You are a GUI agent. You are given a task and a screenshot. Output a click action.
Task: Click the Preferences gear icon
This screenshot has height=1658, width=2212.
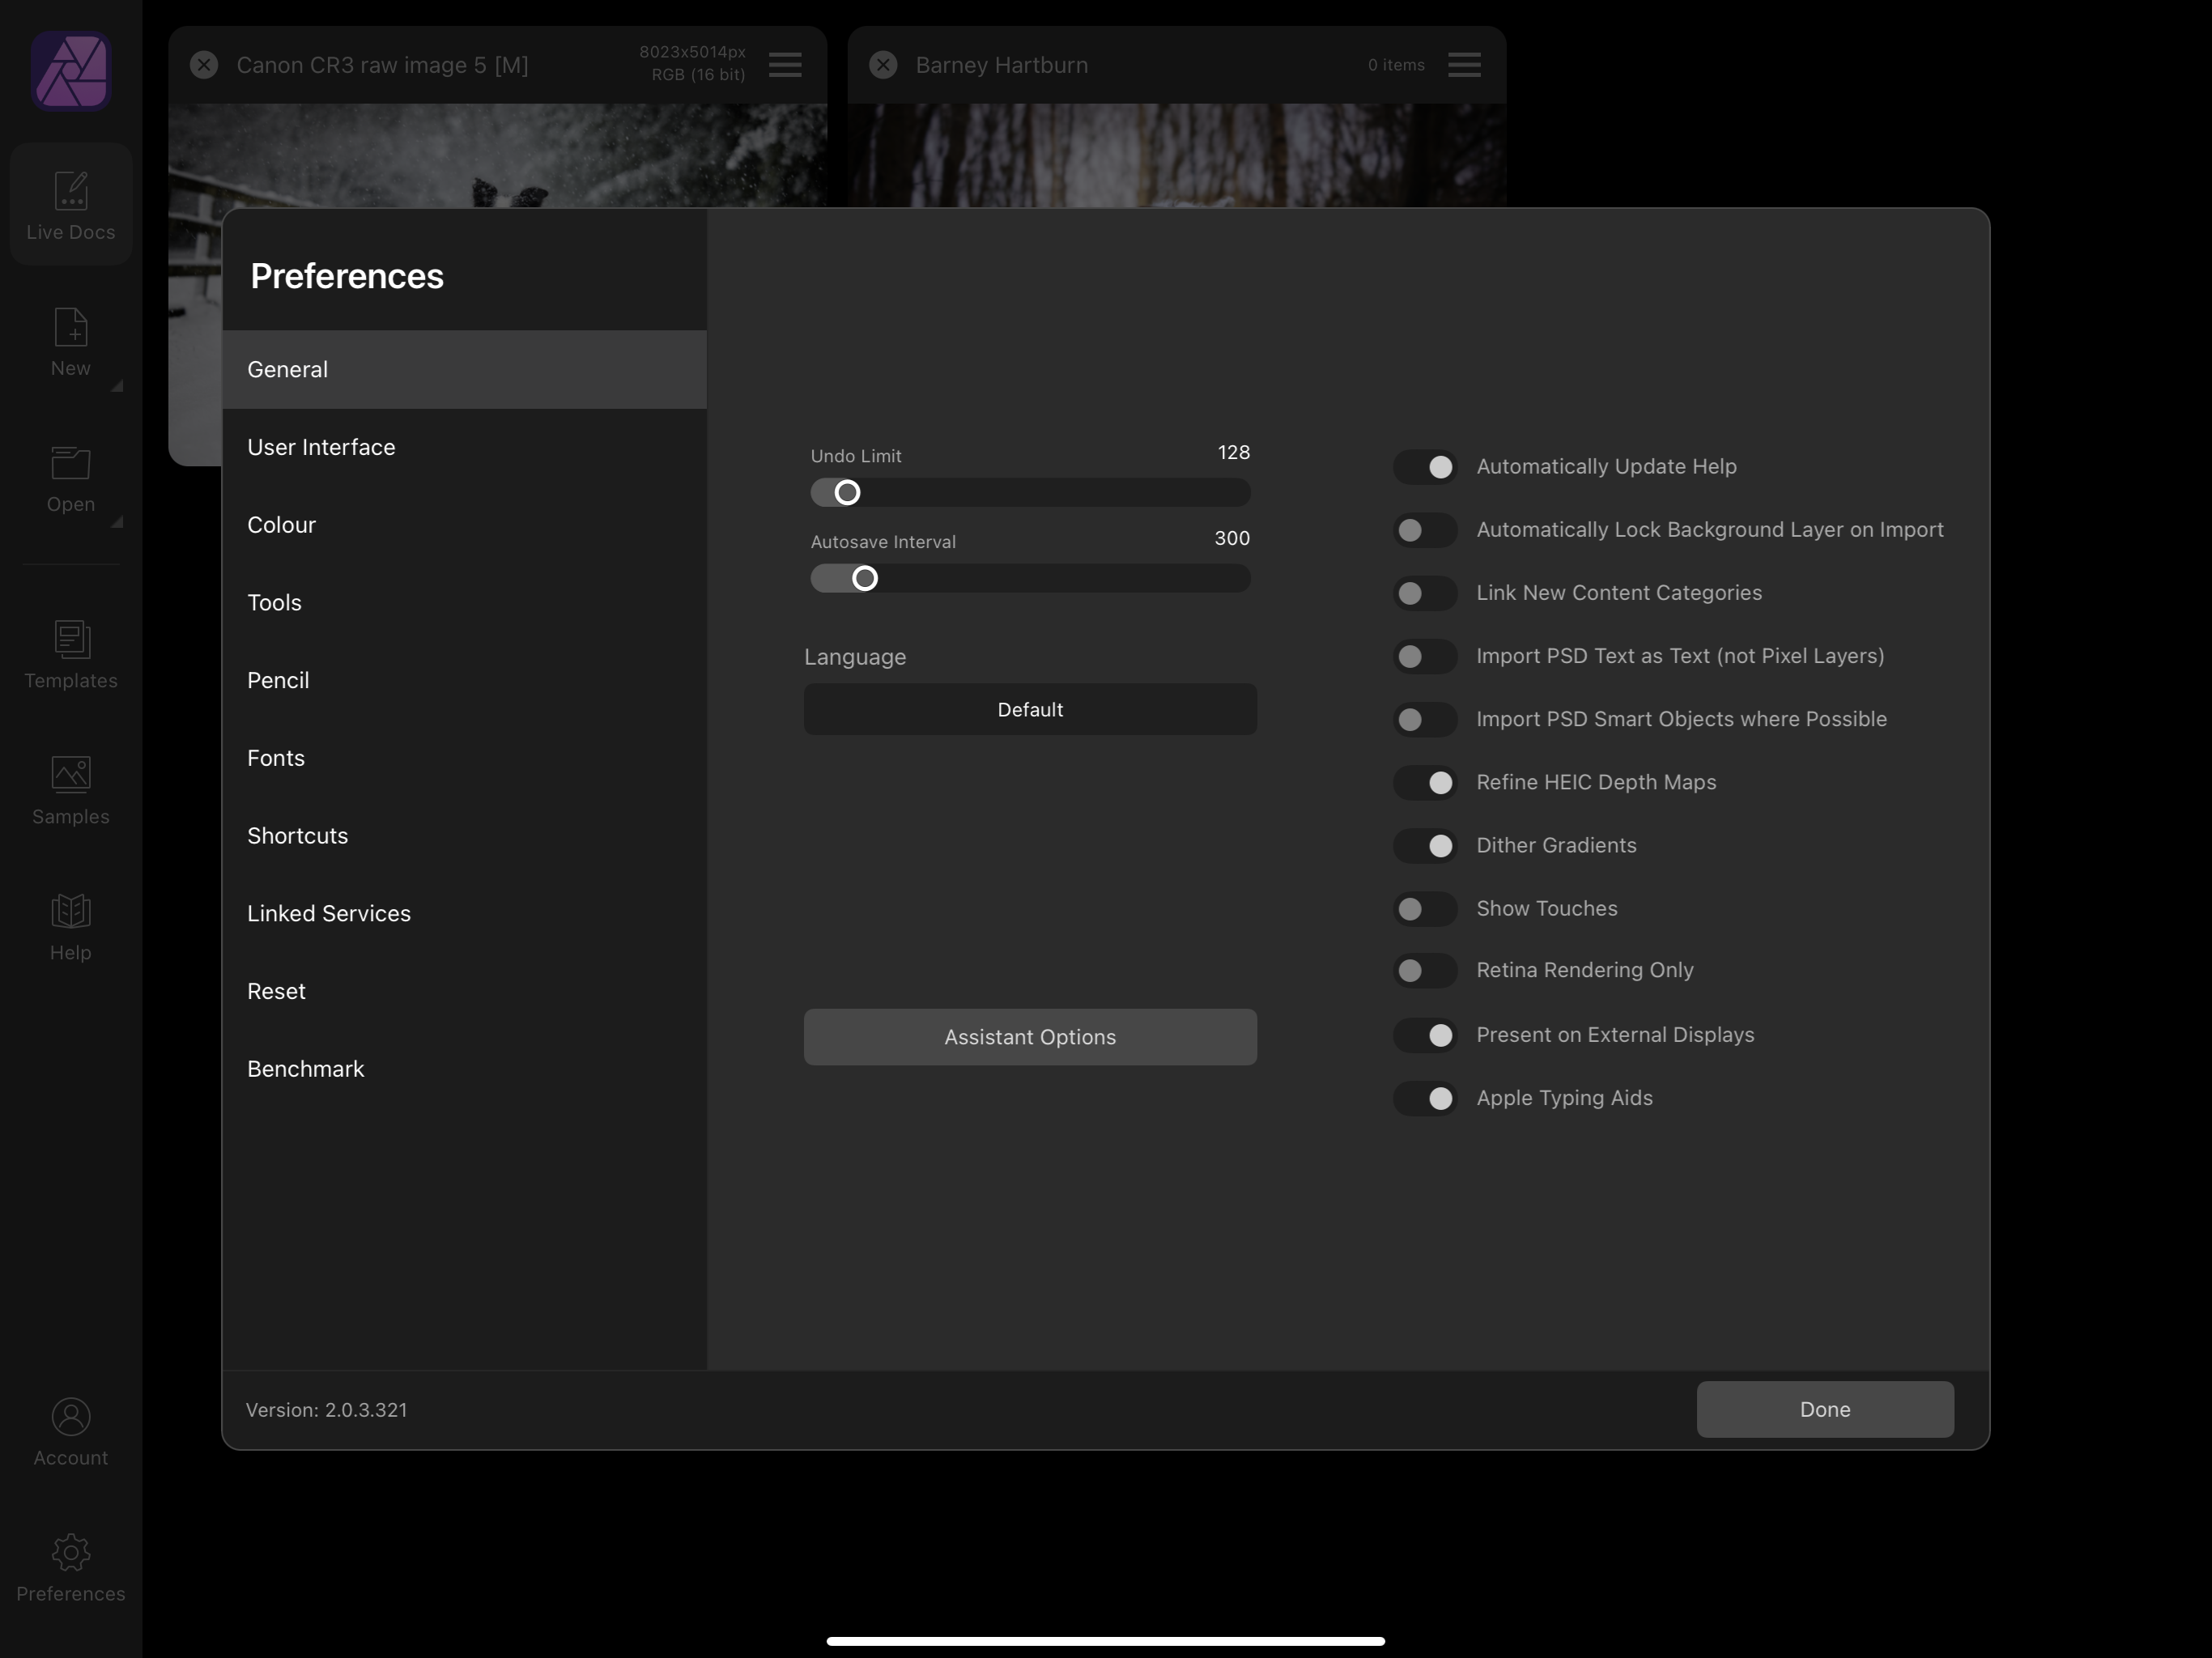pyautogui.click(x=70, y=1553)
